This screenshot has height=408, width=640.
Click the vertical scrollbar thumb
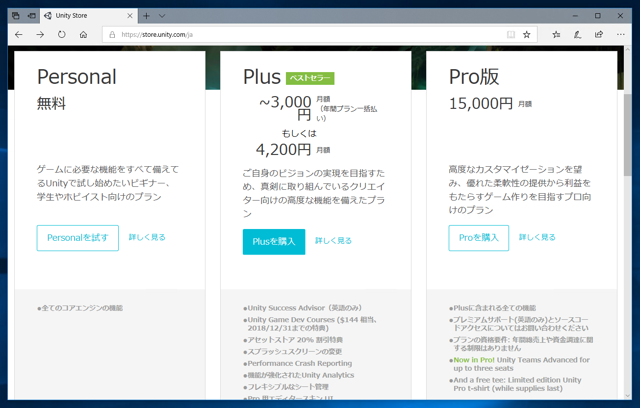(627, 135)
